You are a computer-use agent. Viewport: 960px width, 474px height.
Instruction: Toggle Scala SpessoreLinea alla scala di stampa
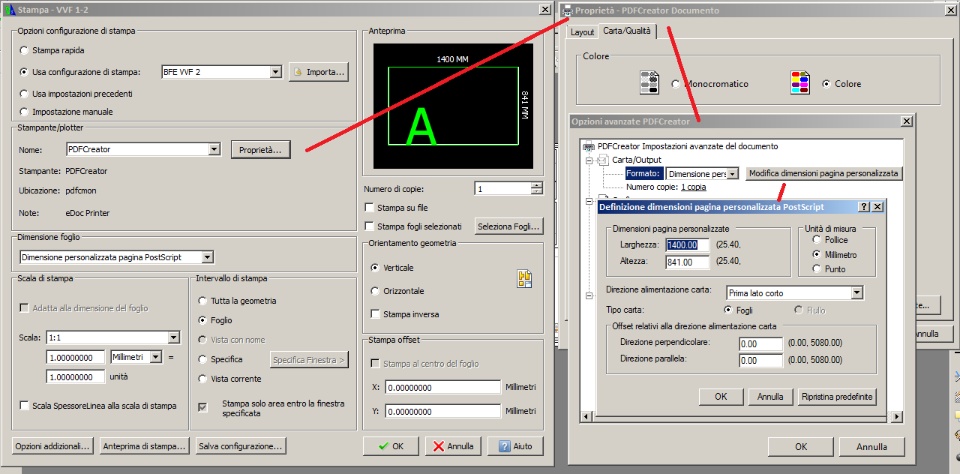tap(24, 405)
